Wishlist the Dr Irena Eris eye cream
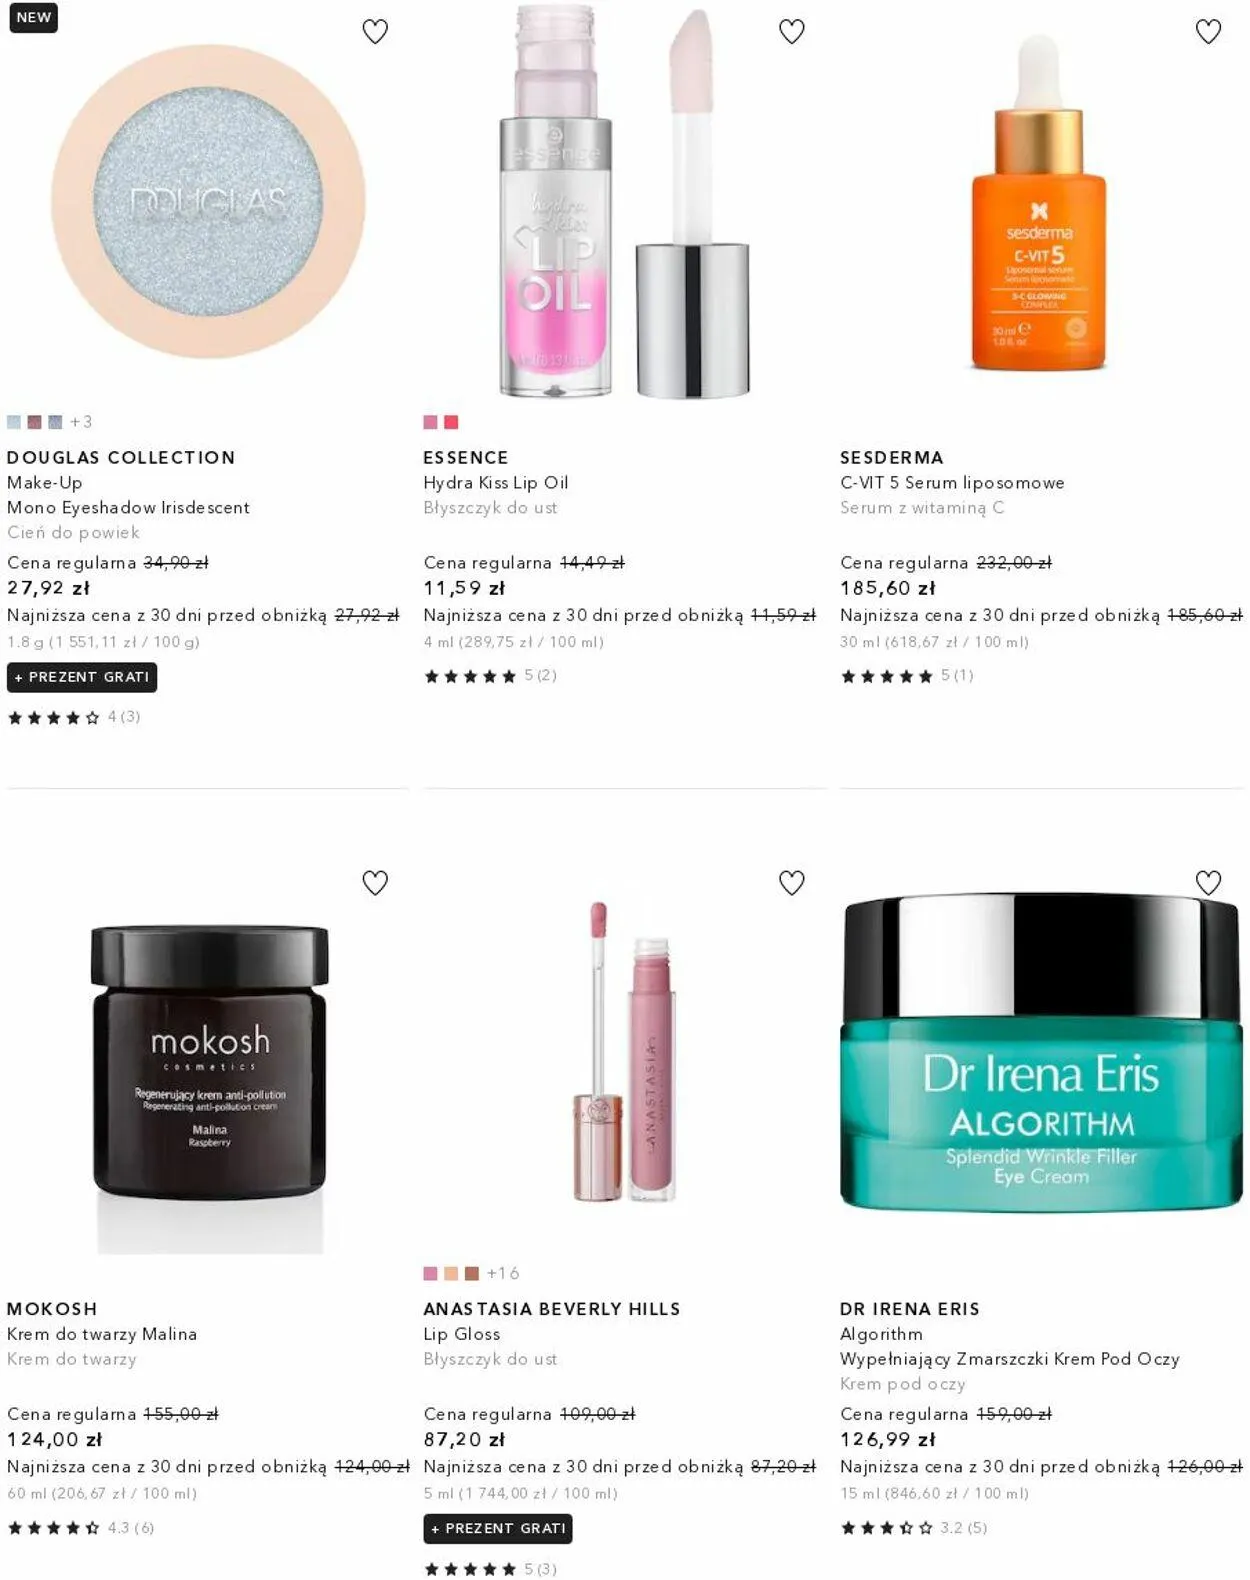 [x=1209, y=883]
